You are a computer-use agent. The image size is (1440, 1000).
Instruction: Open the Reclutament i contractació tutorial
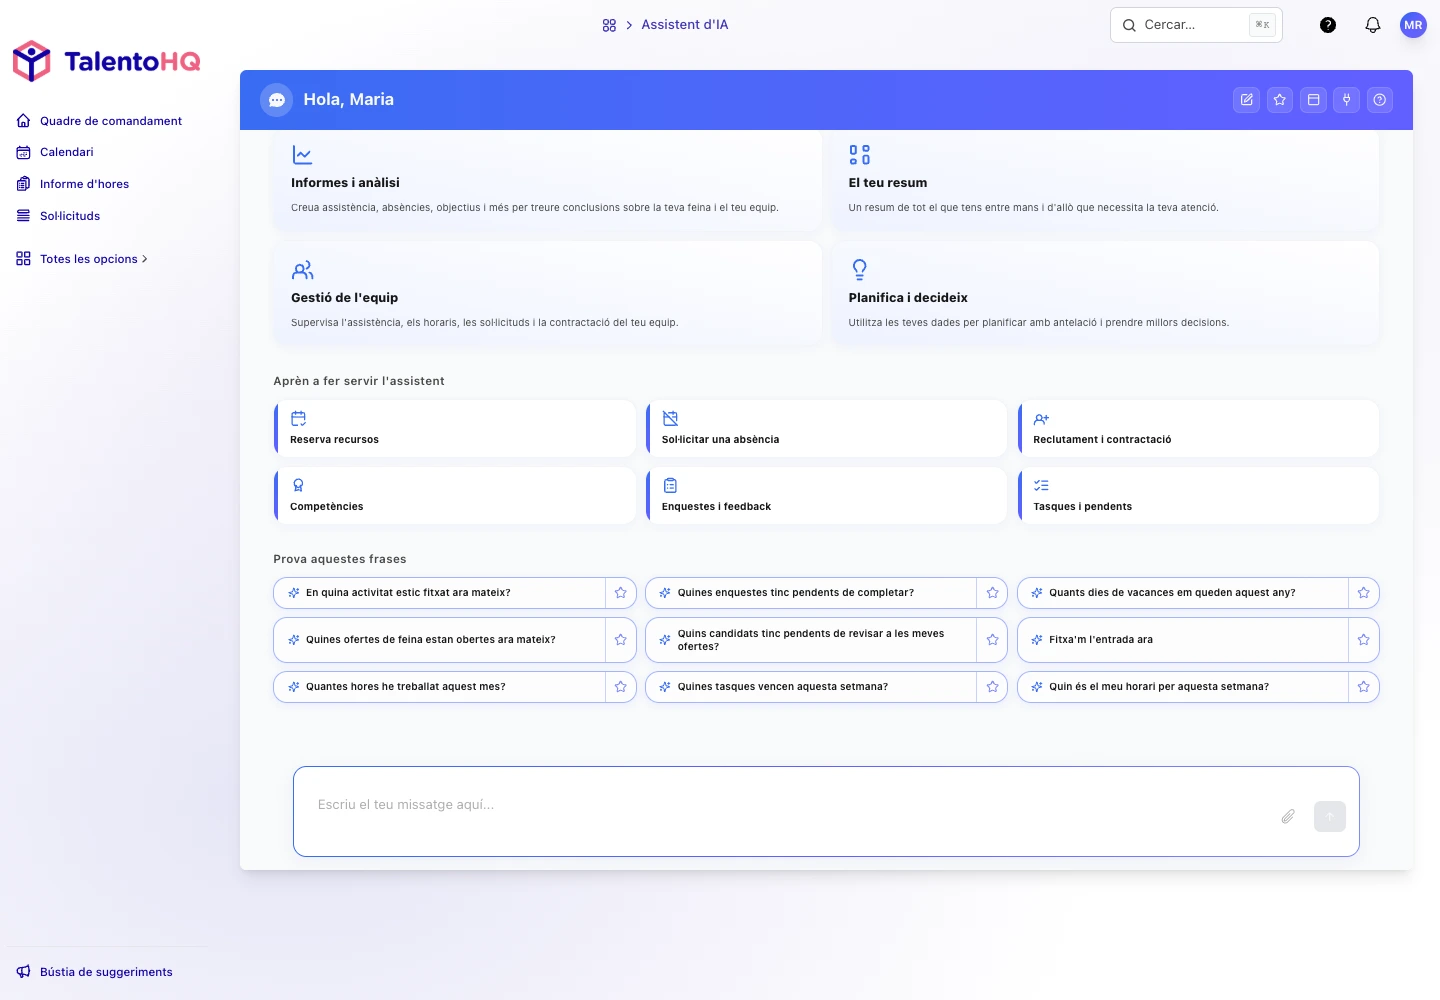pyautogui.click(x=1198, y=429)
